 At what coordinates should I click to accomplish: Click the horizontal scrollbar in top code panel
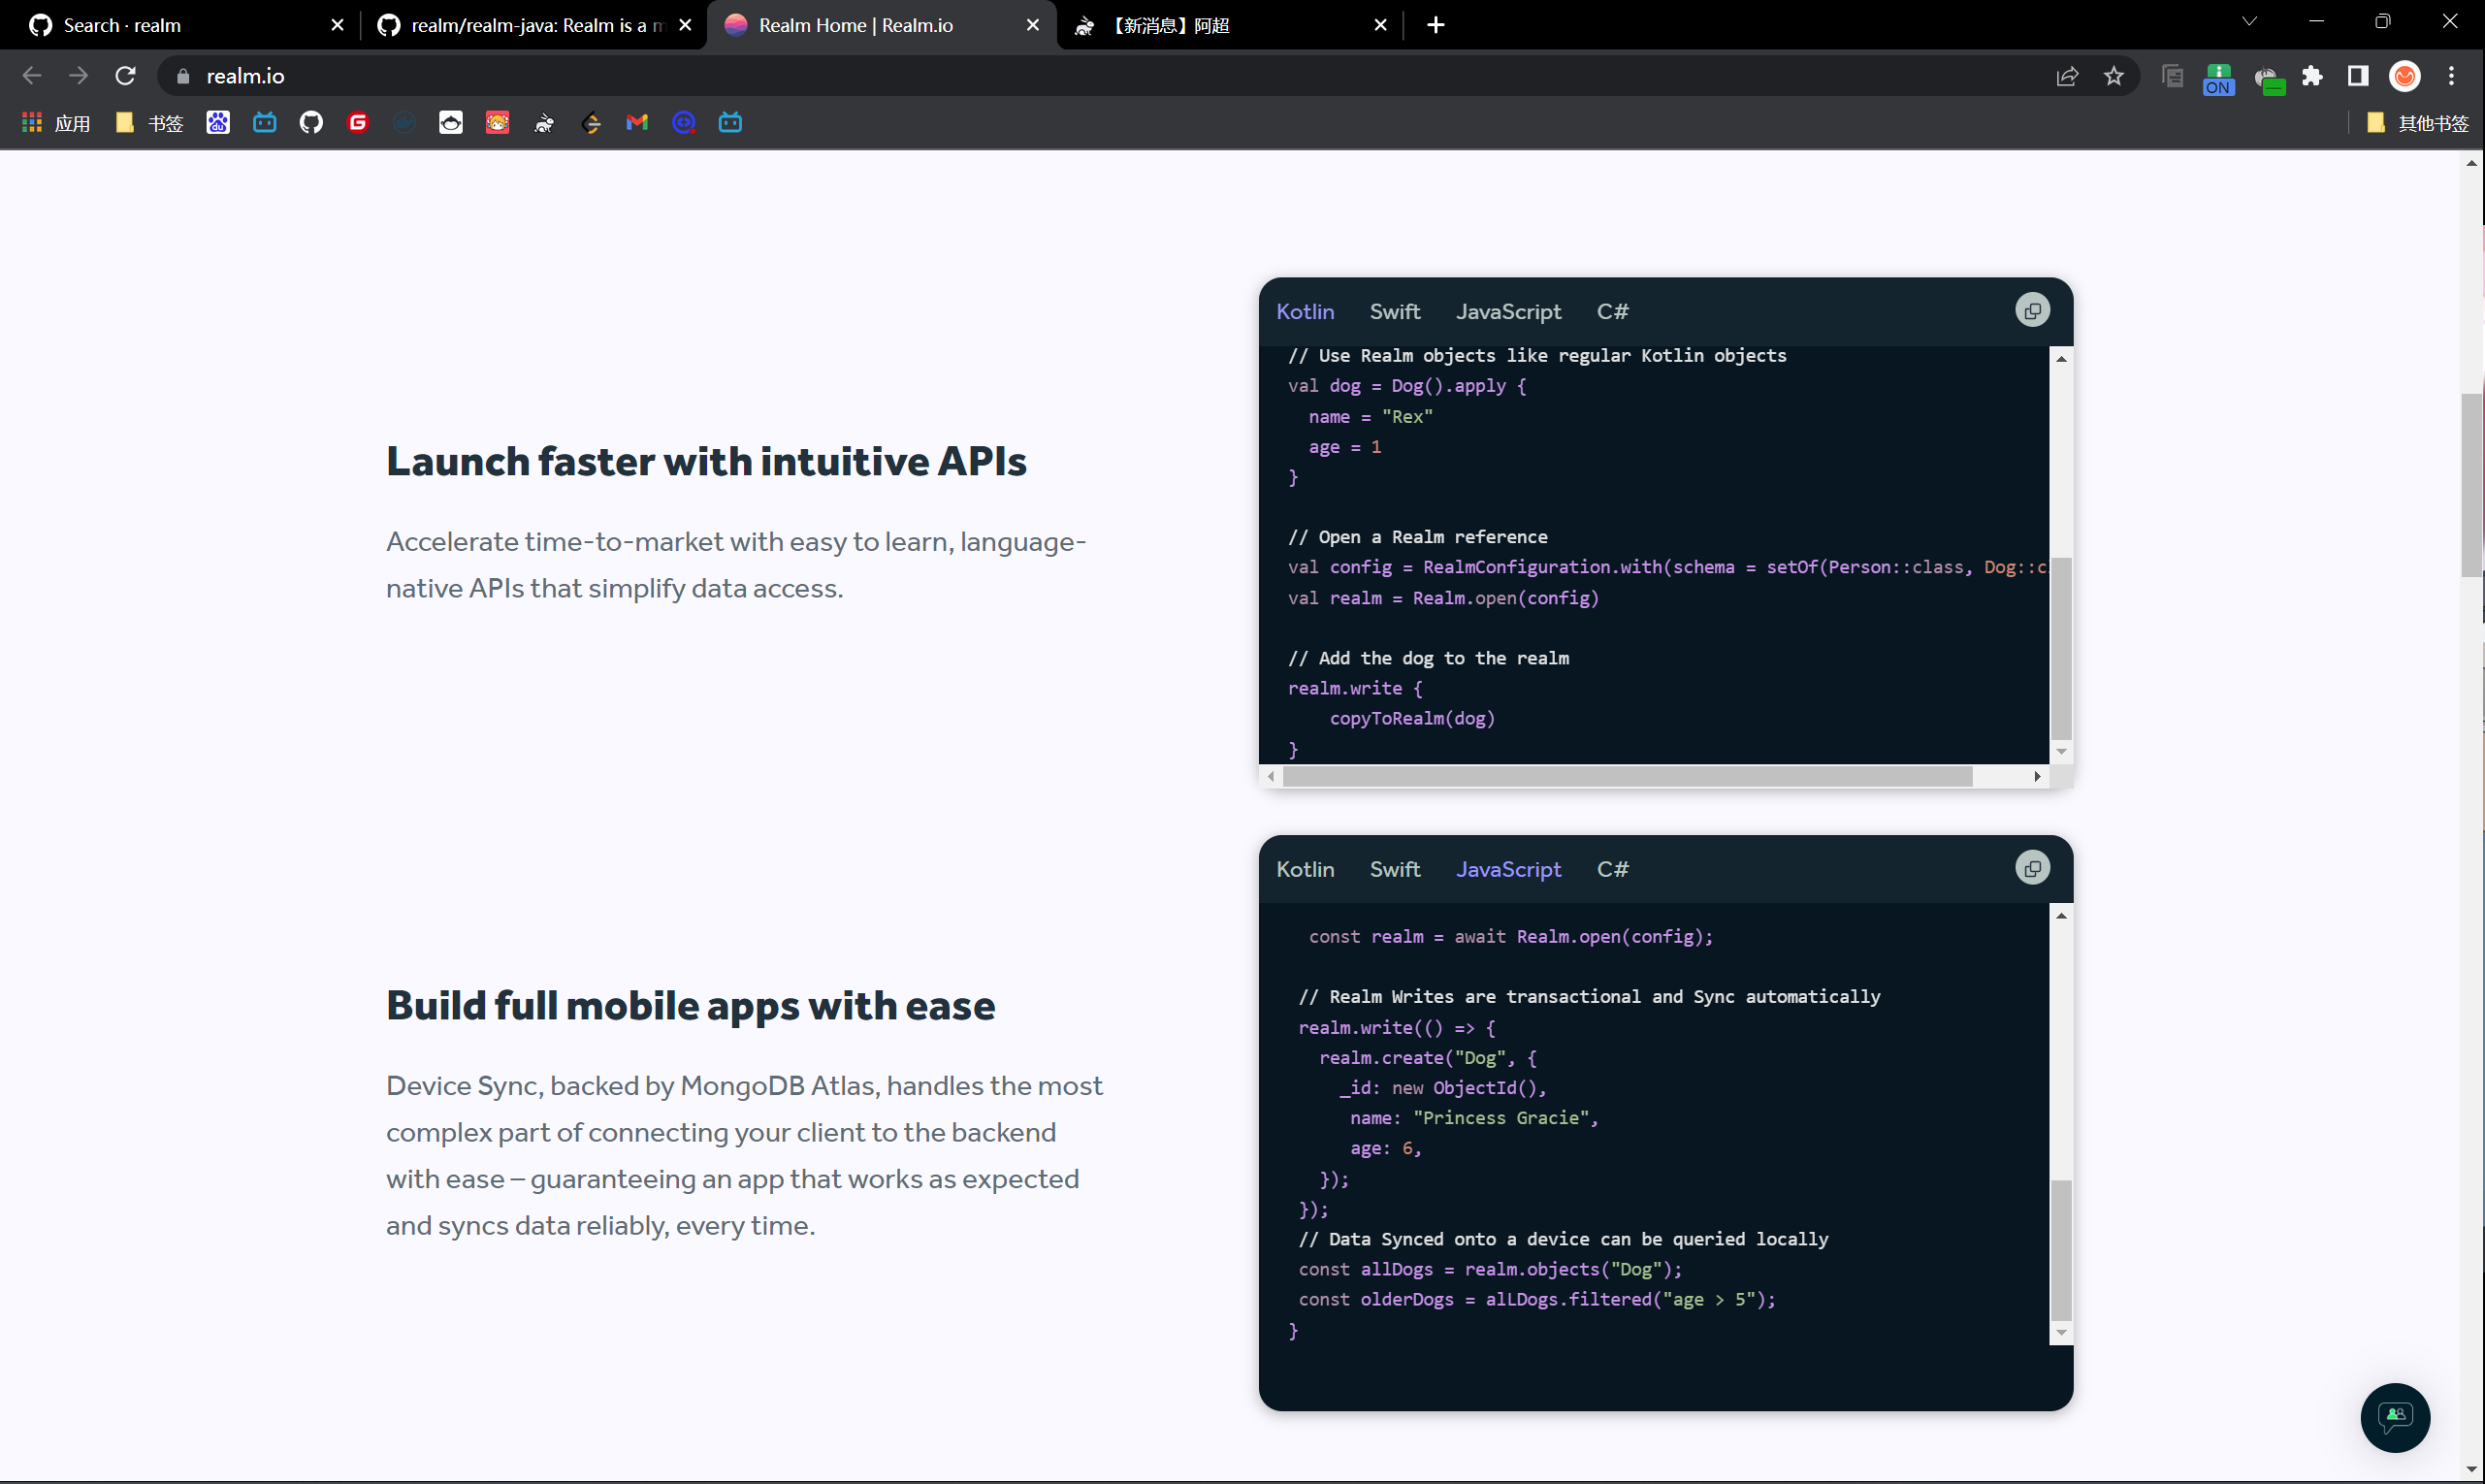[x=1626, y=777]
